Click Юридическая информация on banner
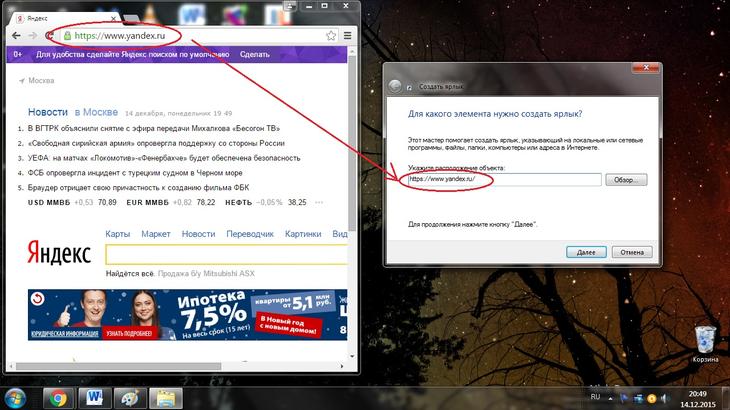The image size is (730, 410). (65, 334)
